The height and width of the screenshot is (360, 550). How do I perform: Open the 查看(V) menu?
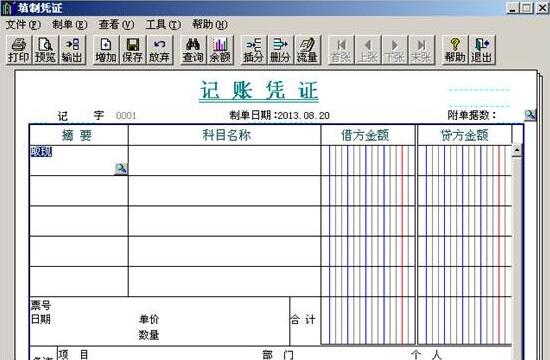(x=116, y=25)
